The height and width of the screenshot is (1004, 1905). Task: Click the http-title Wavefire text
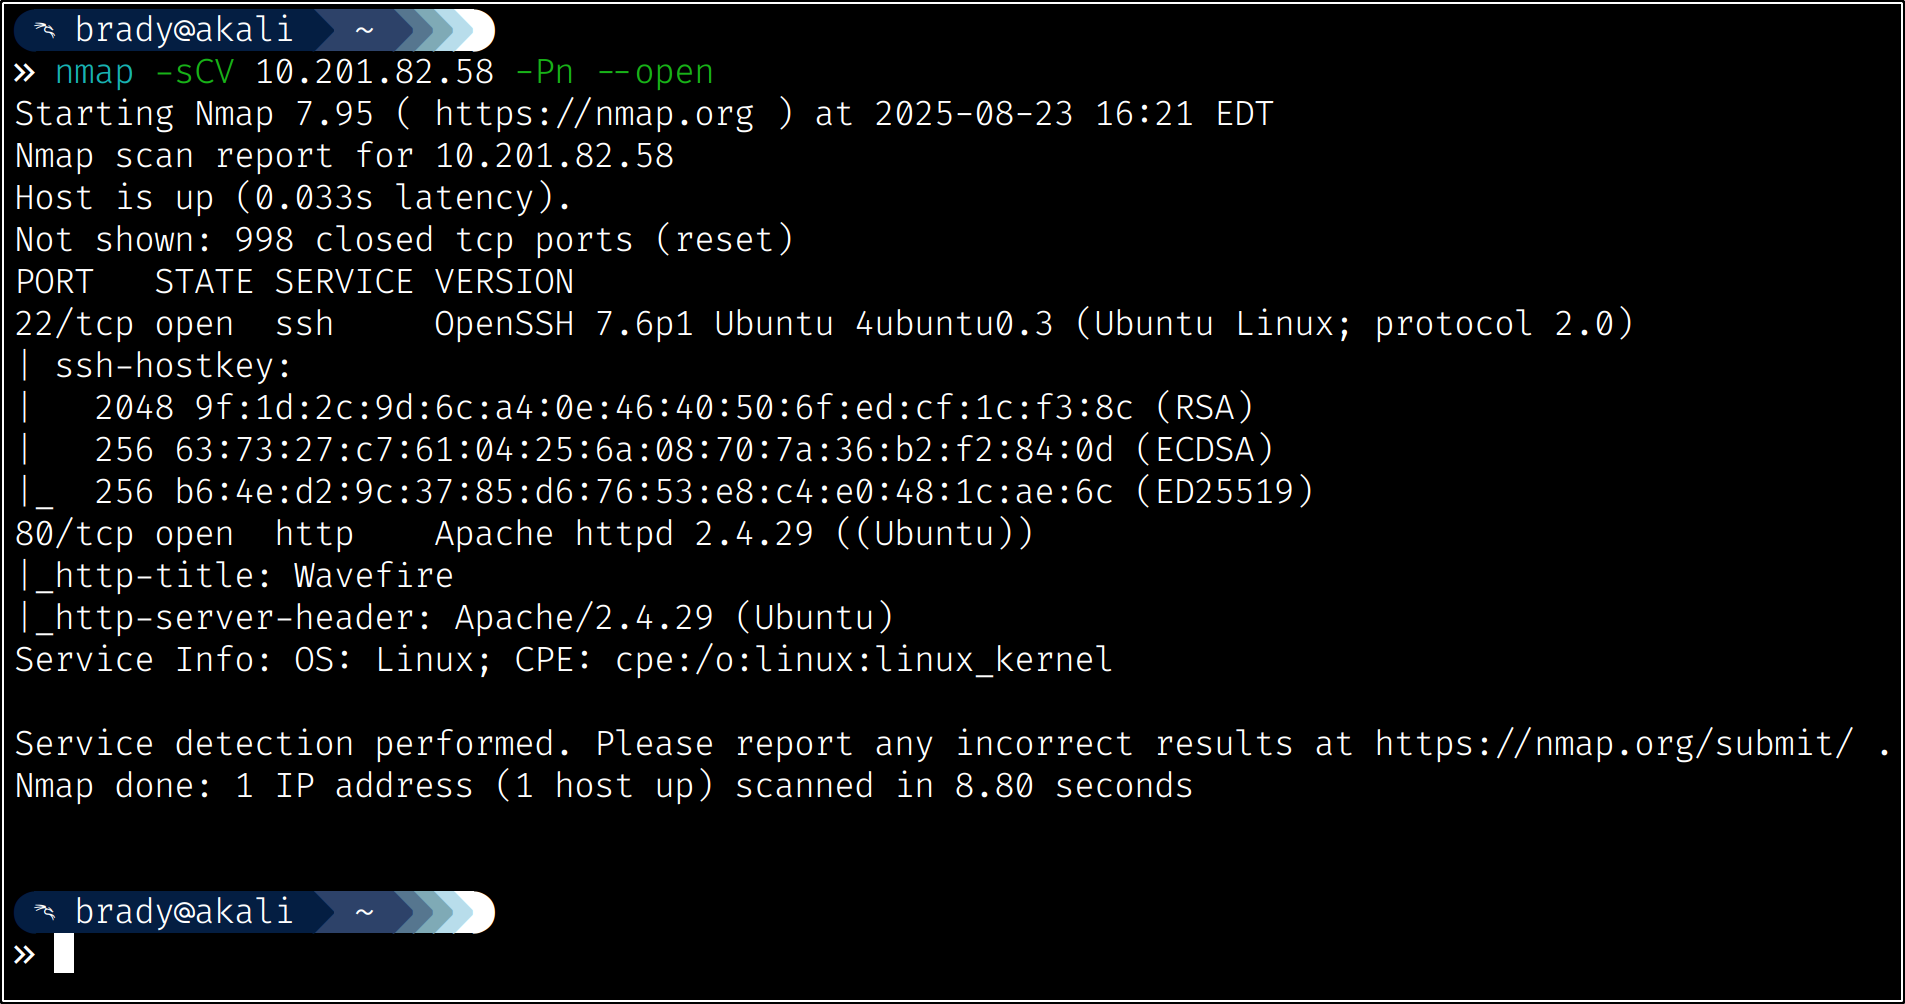pos(373,576)
